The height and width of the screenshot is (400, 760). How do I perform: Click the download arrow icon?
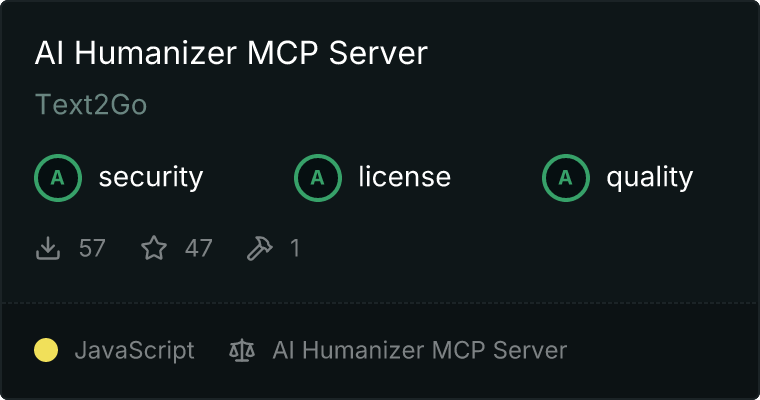48,248
